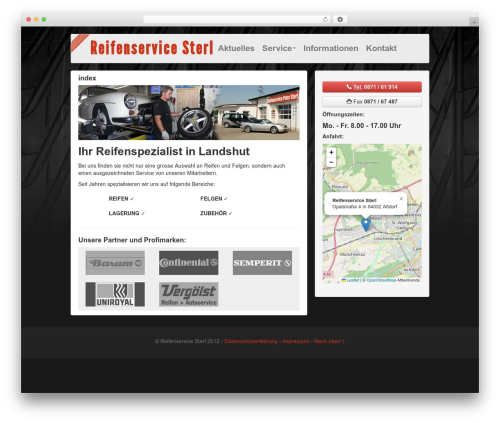
Task: Click the browser download icon
Action: click(340, 19)
